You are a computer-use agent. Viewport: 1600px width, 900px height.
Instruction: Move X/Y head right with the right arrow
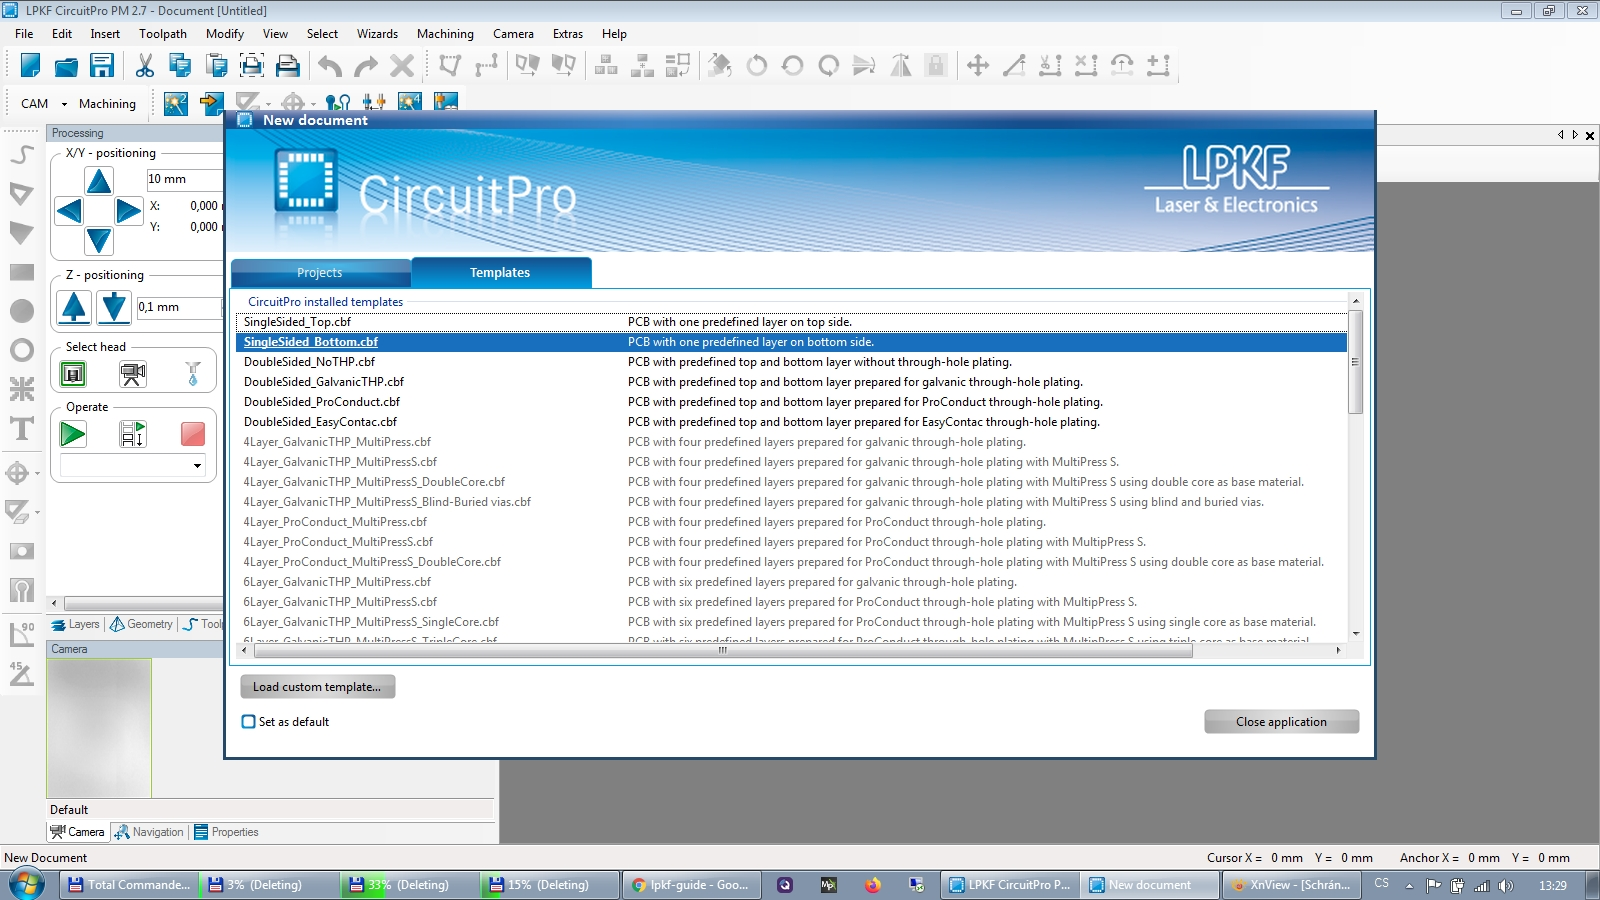128,211
